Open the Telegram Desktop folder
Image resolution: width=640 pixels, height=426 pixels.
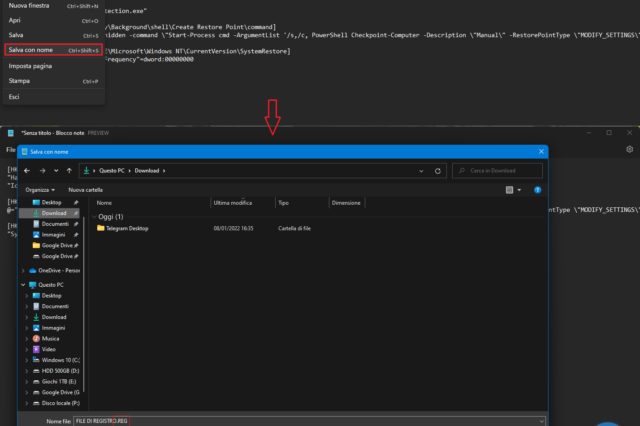click(133, 228)
